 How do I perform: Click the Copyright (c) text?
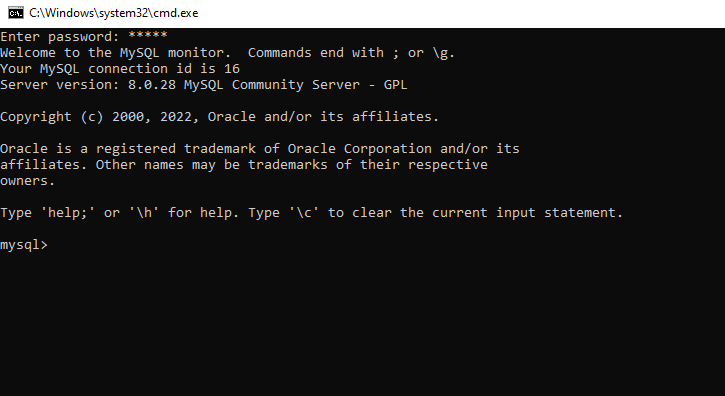tap(52, 117)
